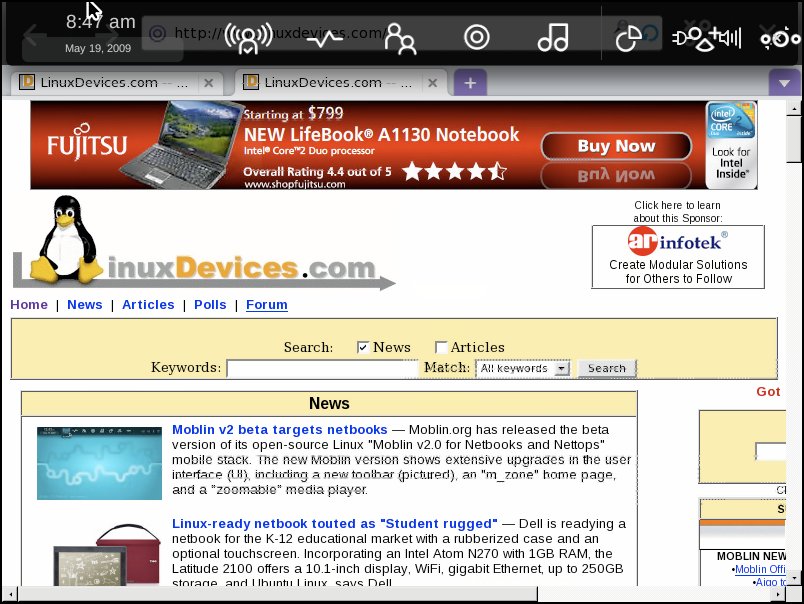Image resolution: width=804 pixels, height=604 pixels.
Task: Open the All keywords Match dropdown
Action: coord(522,369)
